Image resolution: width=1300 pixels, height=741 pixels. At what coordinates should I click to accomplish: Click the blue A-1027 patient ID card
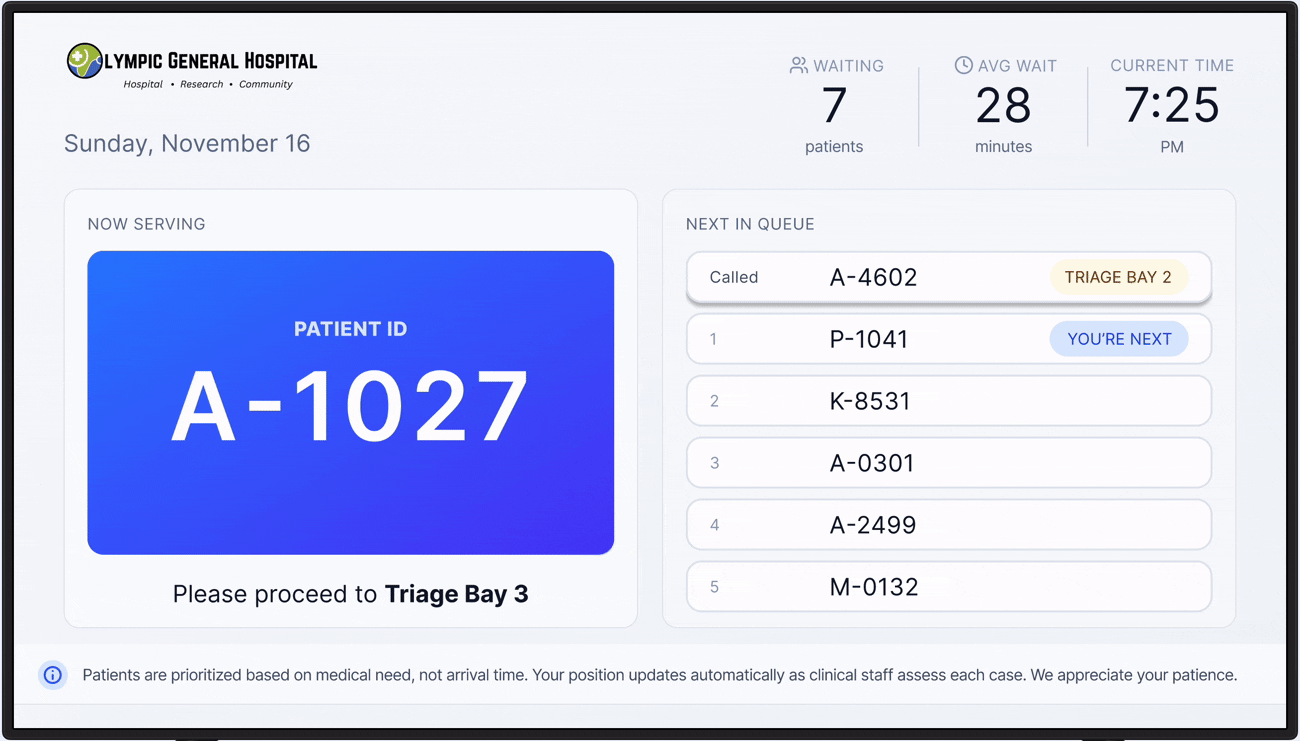[350, 402]
